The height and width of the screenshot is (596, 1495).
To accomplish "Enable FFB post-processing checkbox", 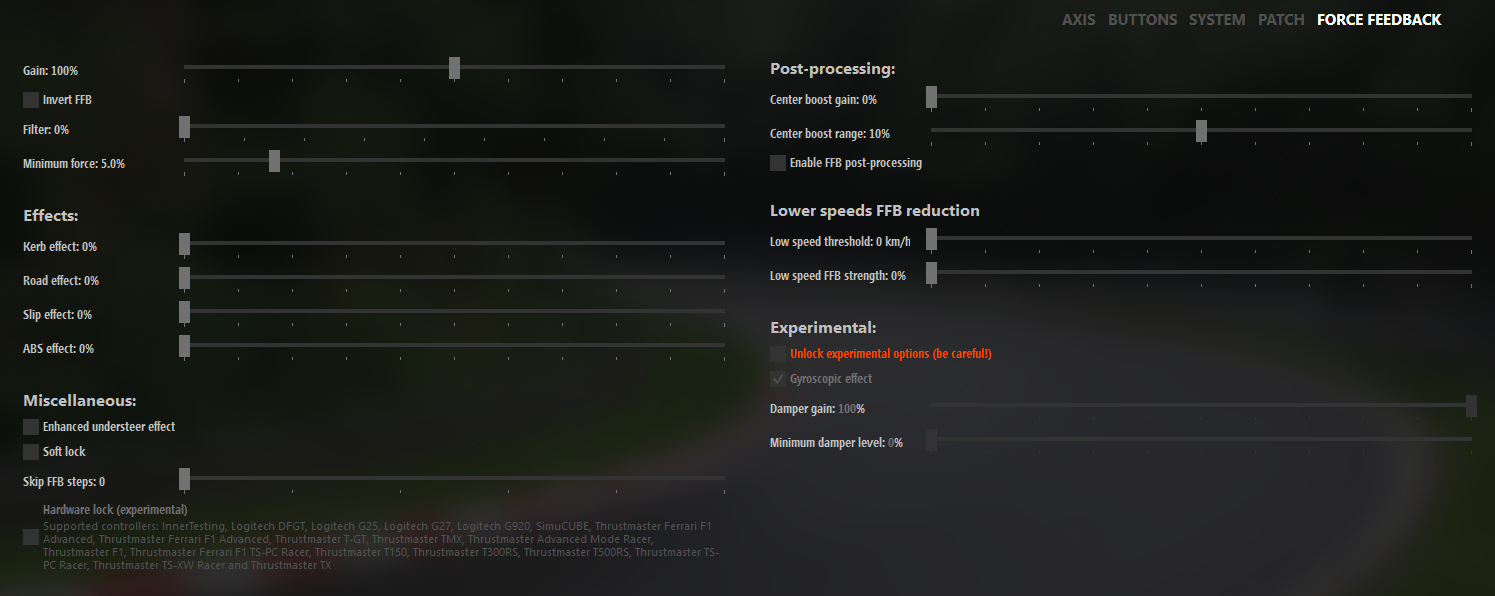I will pos(778,163).
